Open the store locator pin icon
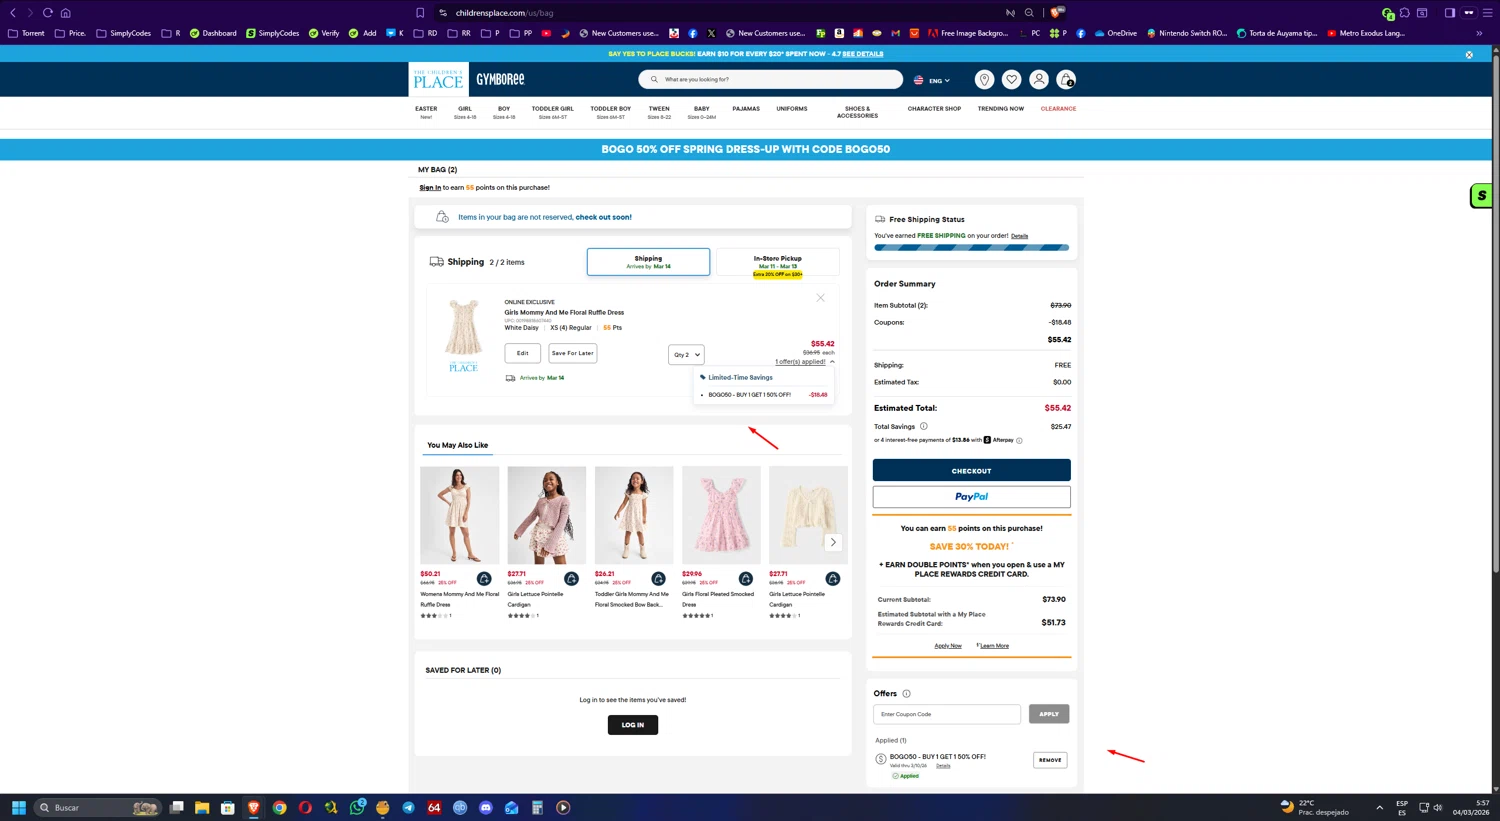The height and width of the screenshot is (821, 1500). coord(984,80)
